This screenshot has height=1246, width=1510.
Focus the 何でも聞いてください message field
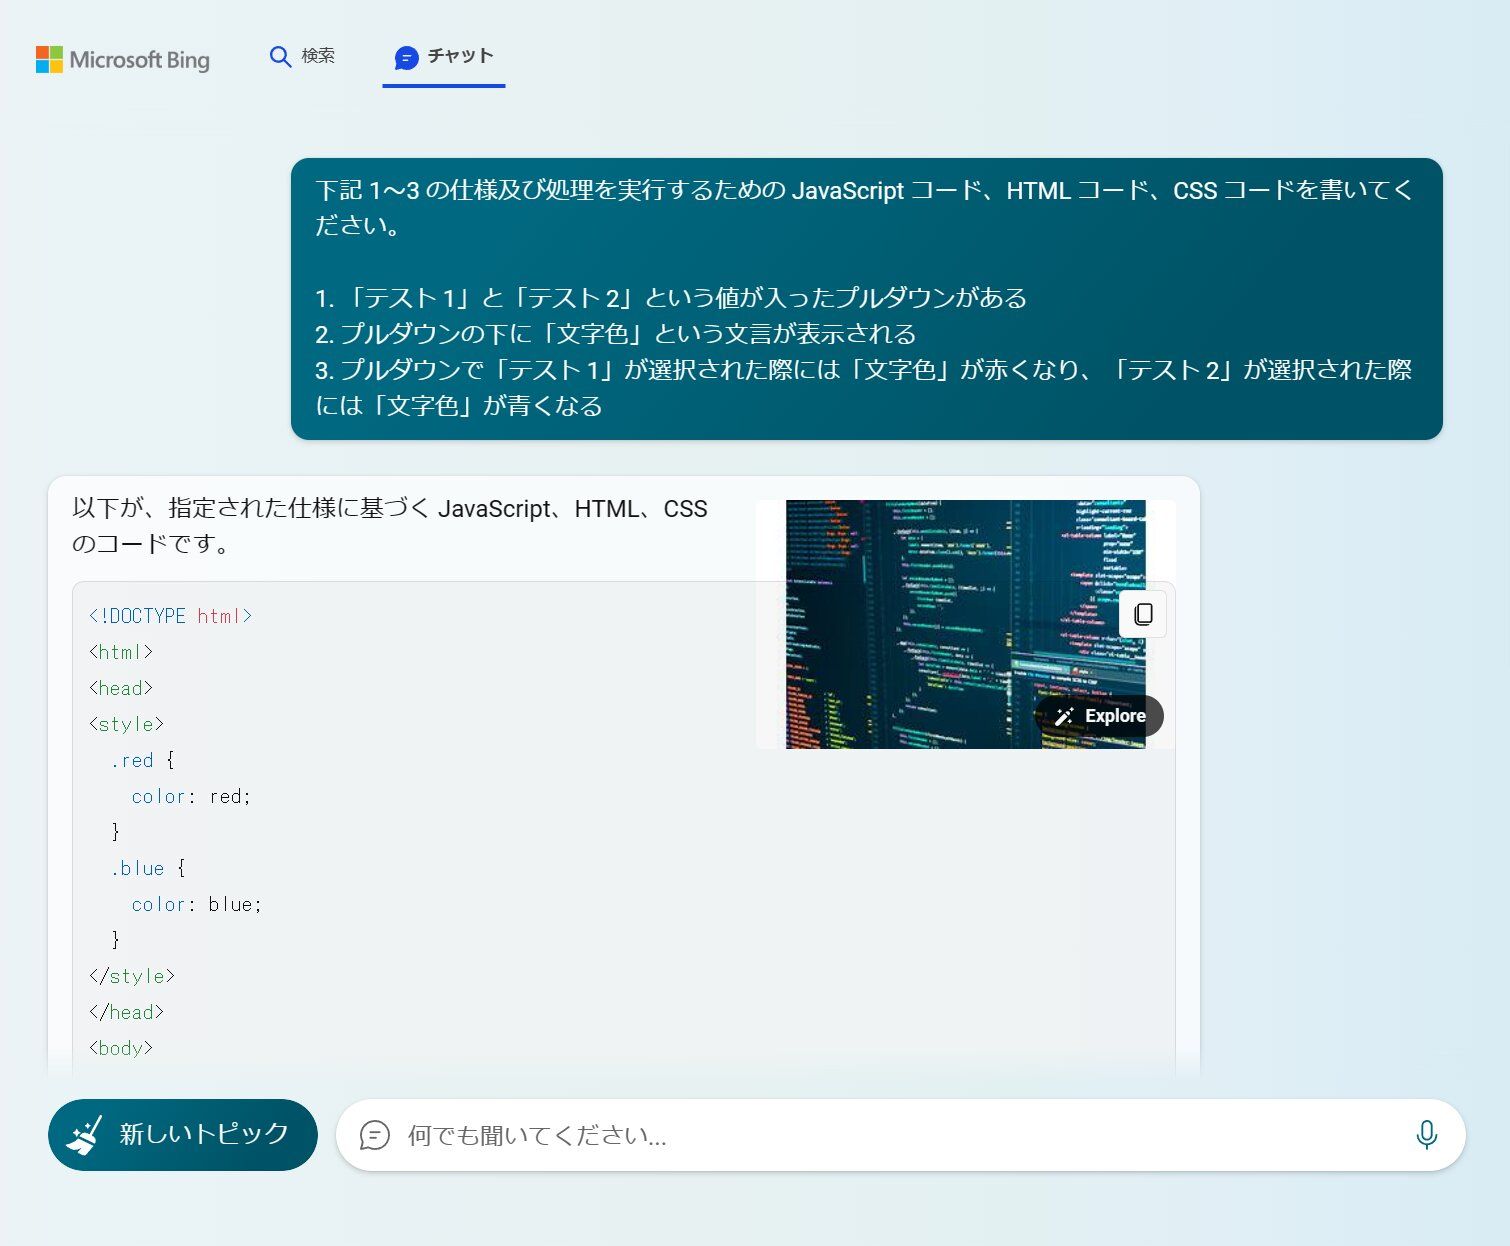880,1135
